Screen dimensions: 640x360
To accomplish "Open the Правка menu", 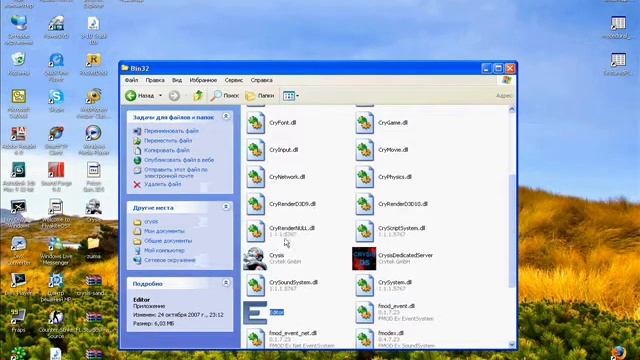I will point(155,80).
